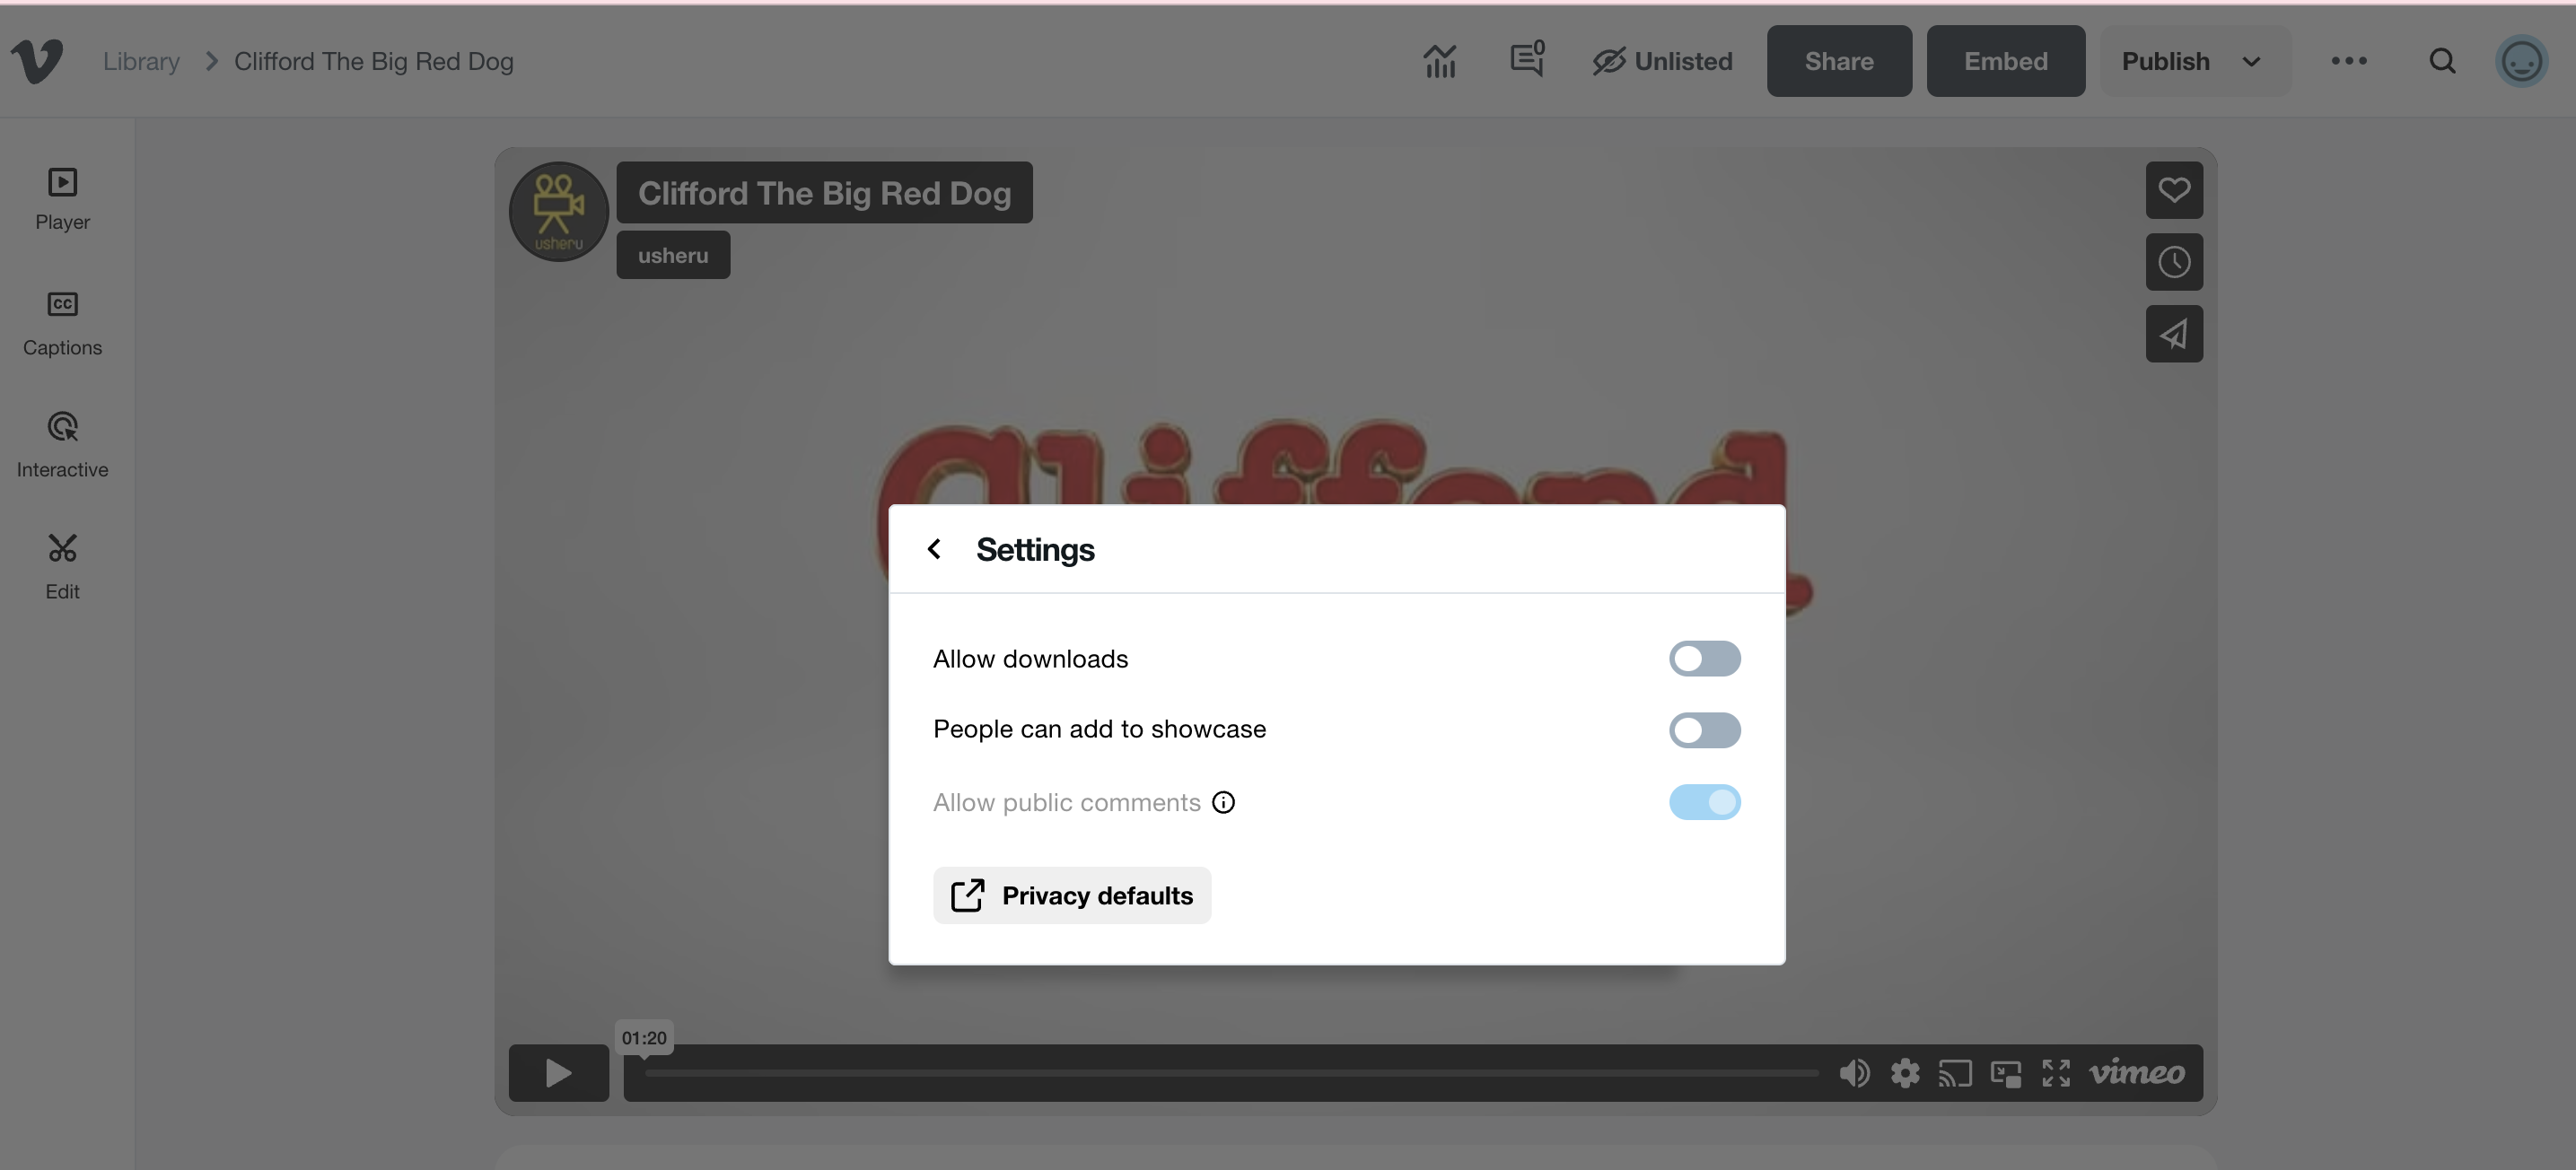Screen dimensions: 2576x1170
Task: Click the usheru channel name label
Action: click(673, 255)
